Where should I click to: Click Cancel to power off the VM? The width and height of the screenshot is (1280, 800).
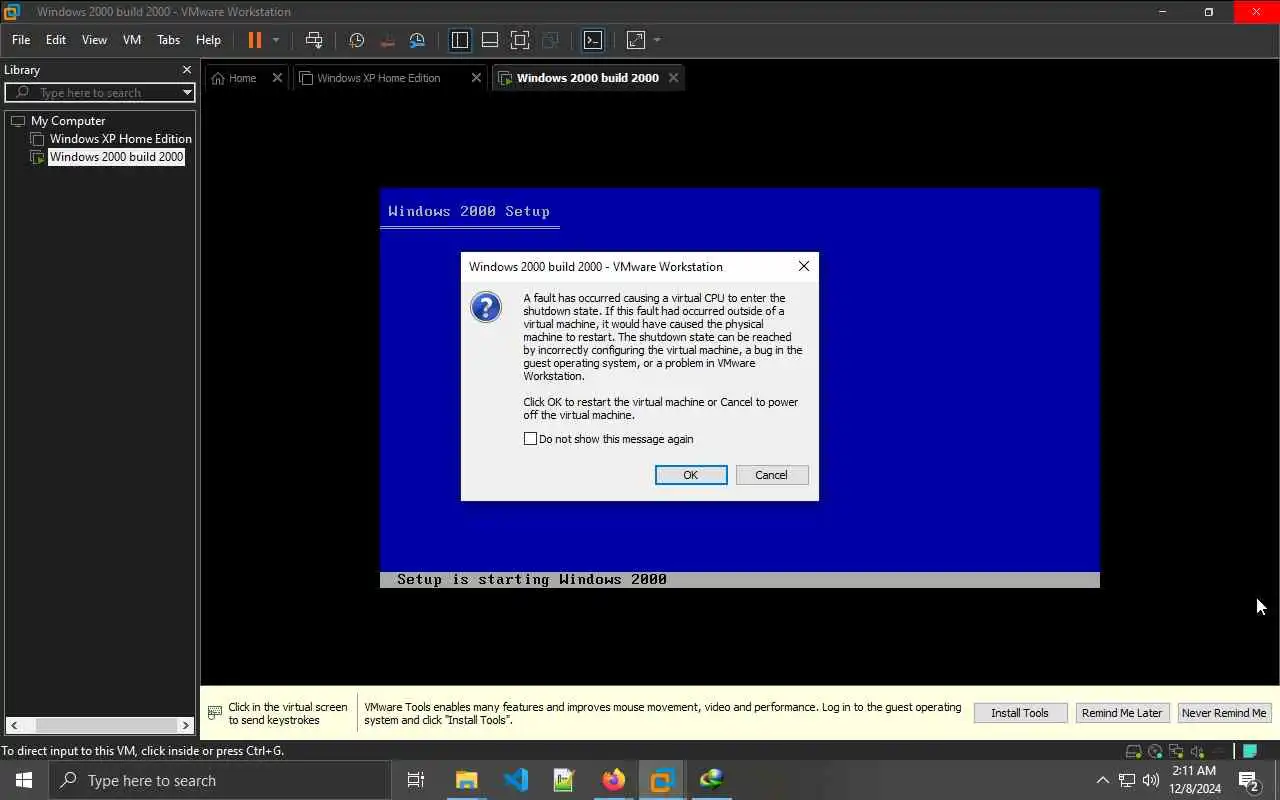pos(771,475)
